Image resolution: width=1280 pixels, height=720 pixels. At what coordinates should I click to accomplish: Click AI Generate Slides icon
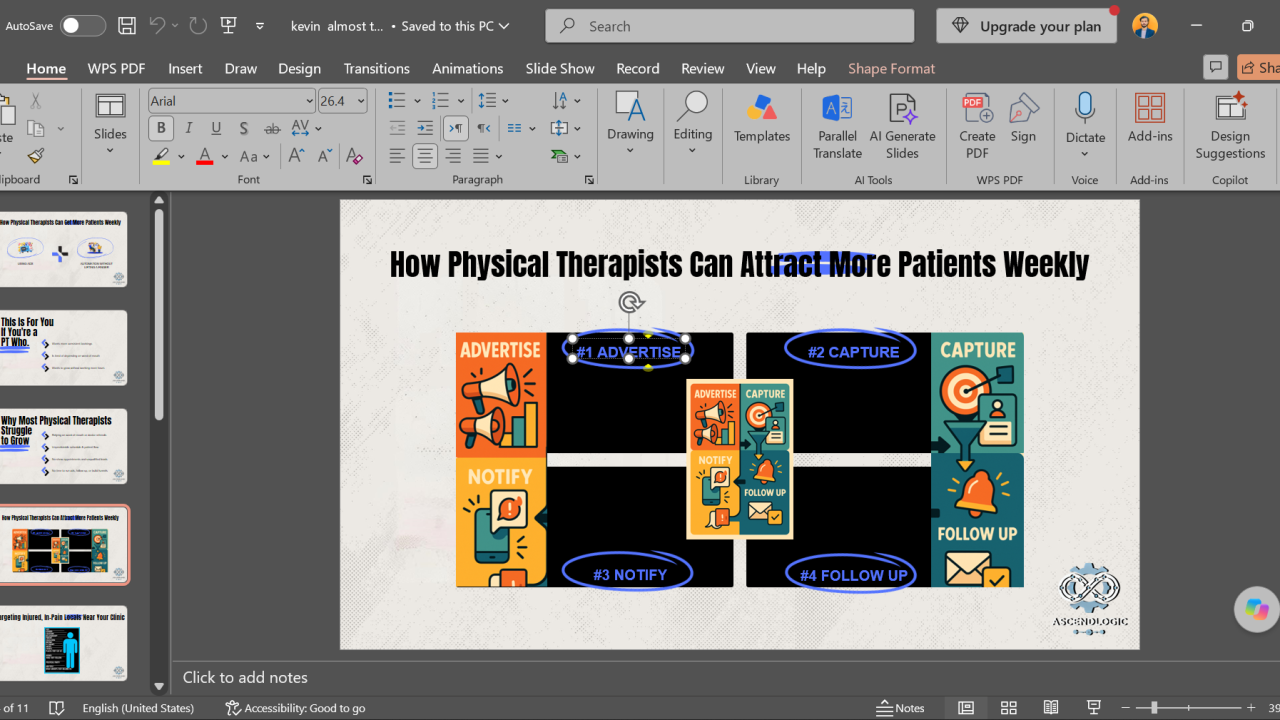[x=902, y=126]
